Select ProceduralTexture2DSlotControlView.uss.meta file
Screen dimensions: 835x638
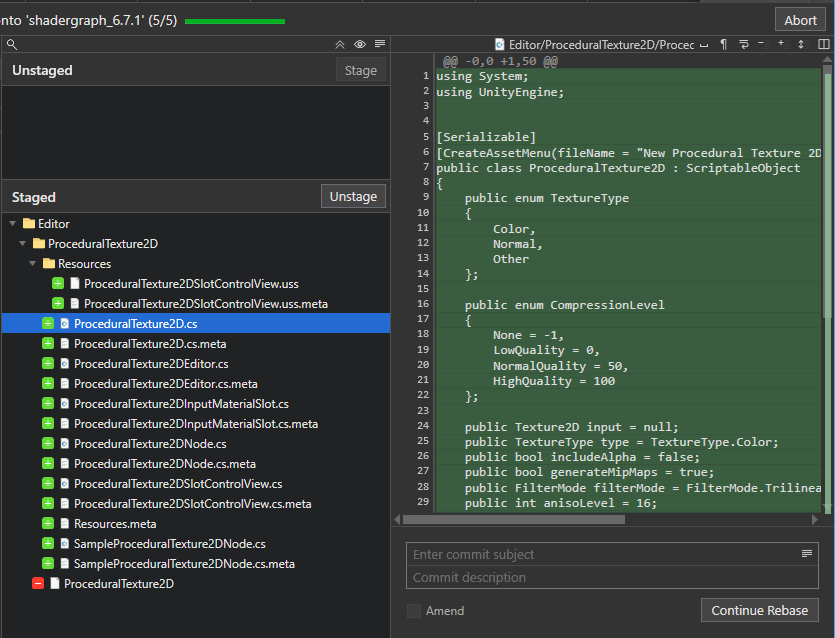(x=196, y=304)
